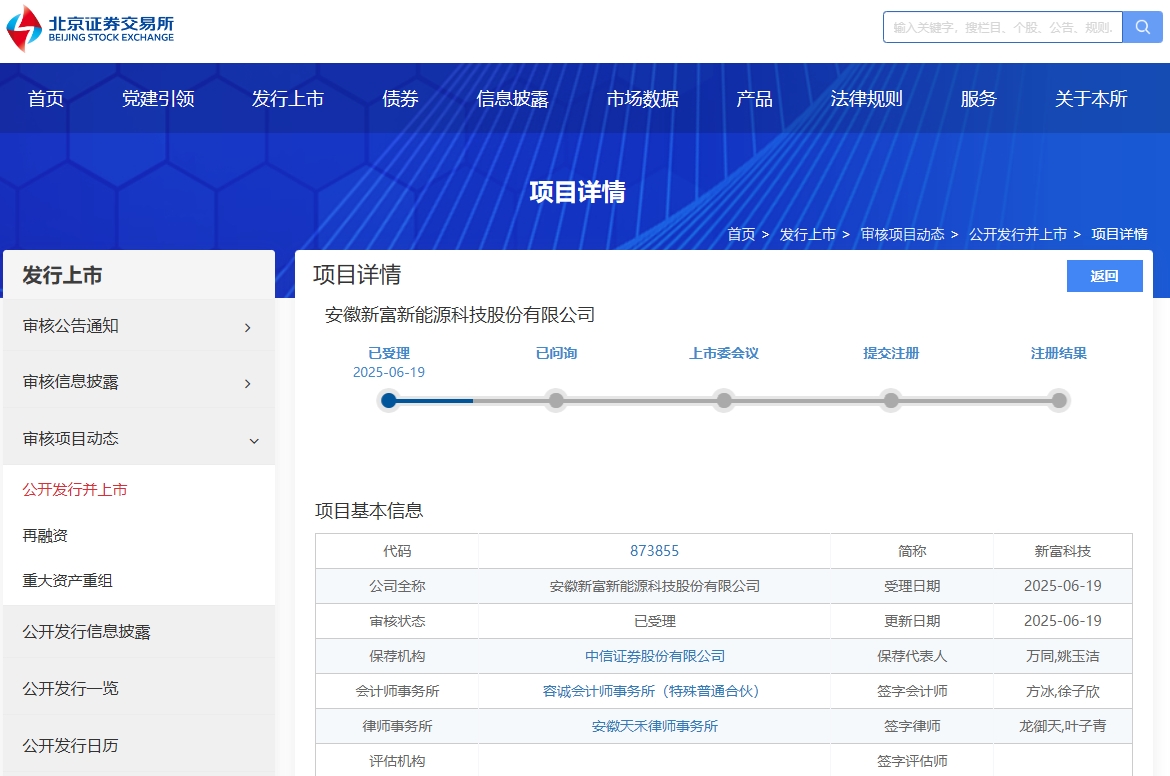Click 首页 in the breadcrumb trail
Screen dimensions: 1170x776
pos(742,234)
